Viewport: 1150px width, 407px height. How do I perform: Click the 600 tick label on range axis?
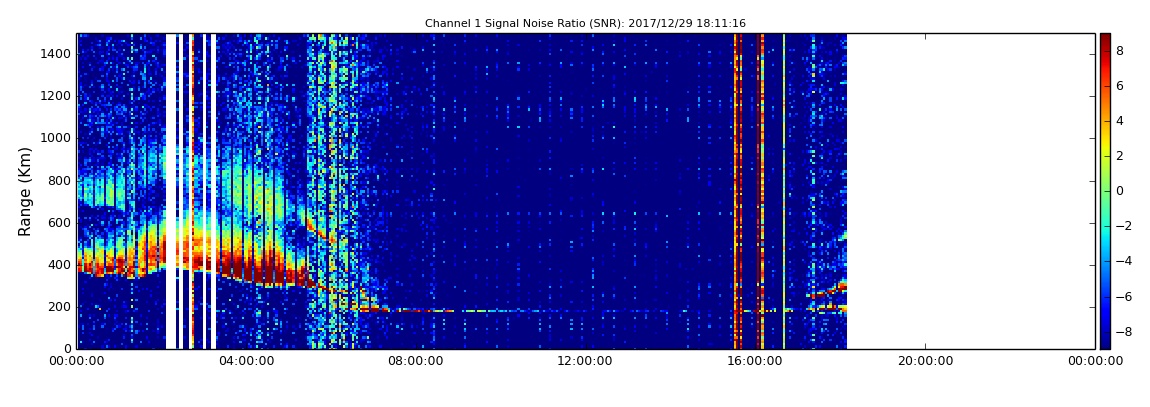pos(60,223)
